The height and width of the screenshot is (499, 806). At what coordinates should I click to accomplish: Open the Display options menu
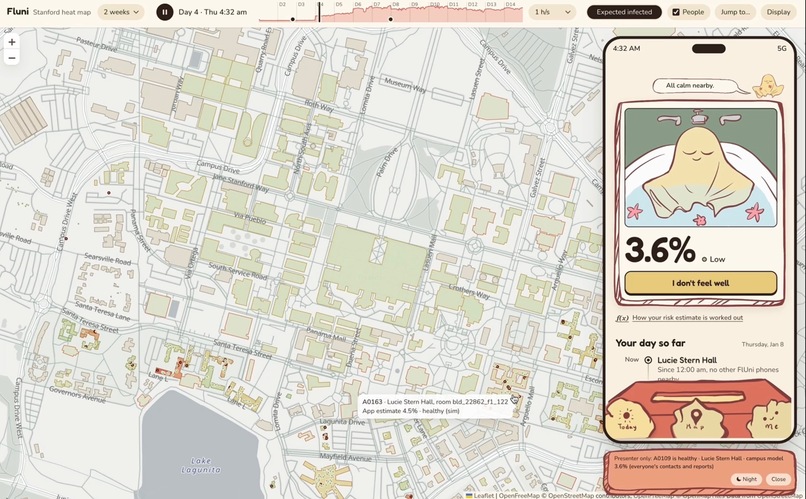(x=778, y=12)
